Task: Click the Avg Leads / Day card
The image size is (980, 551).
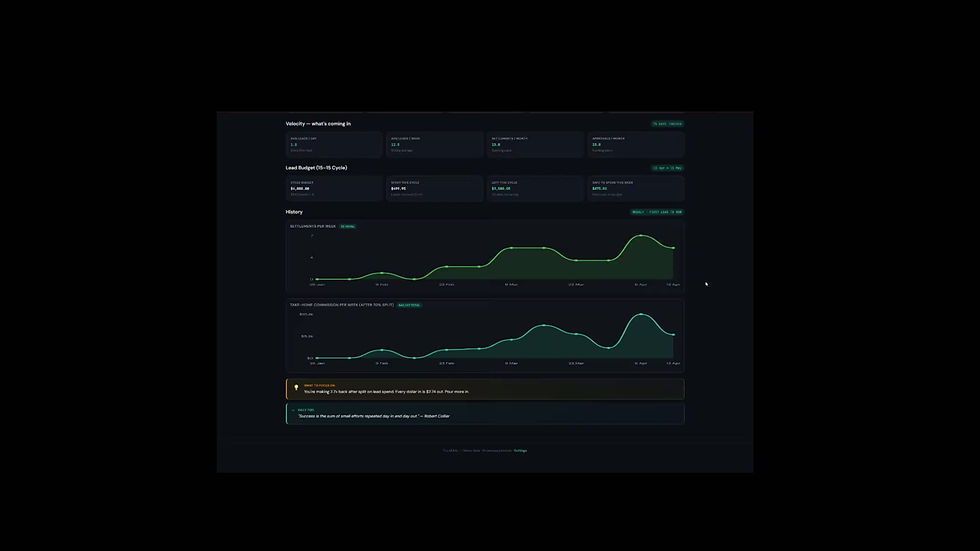Action: point(334,144)
